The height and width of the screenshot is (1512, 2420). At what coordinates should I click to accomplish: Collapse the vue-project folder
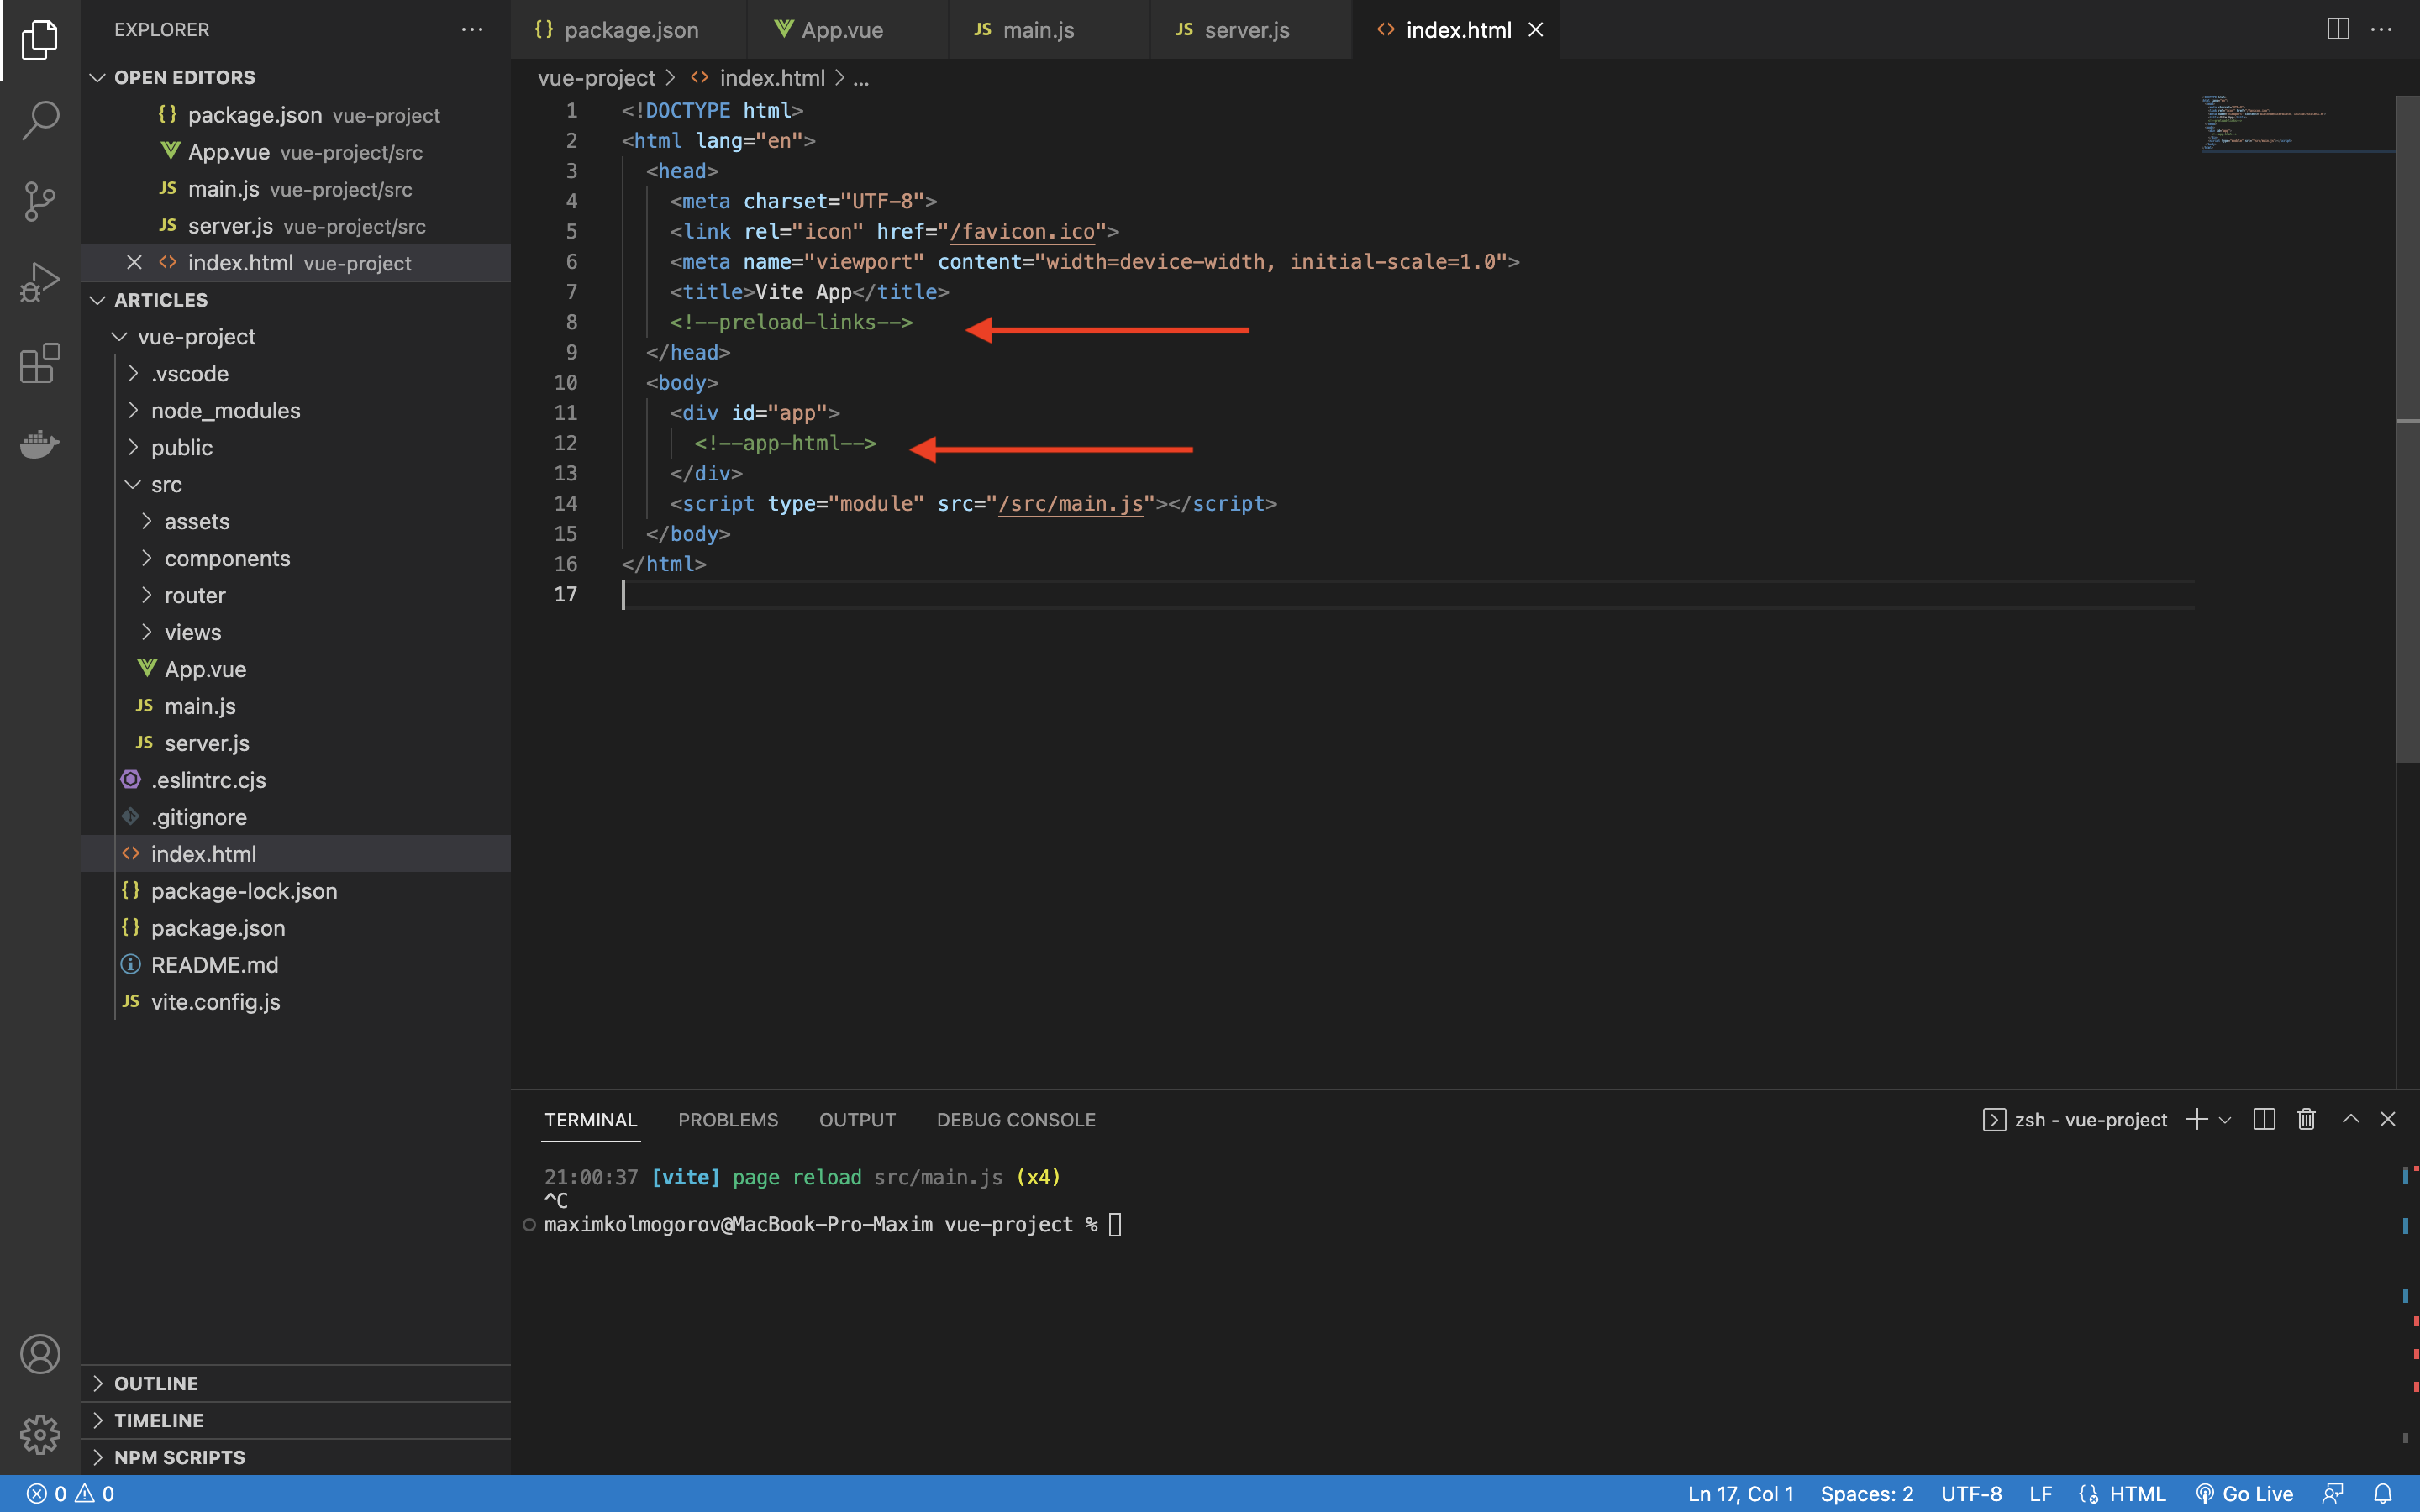pos(295,337)
